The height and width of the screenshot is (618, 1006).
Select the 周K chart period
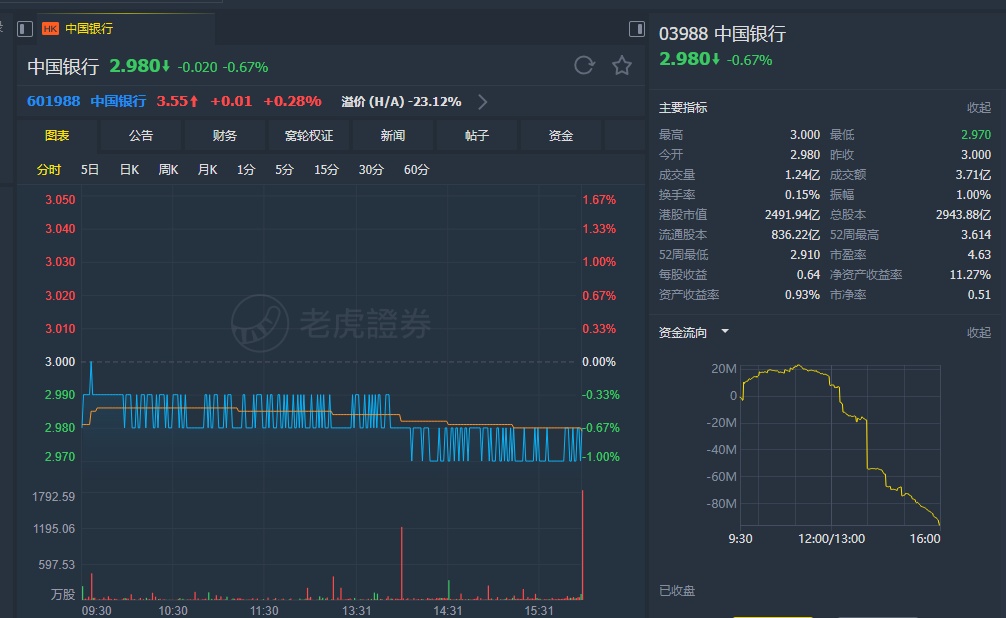click(x=168, y=170)
